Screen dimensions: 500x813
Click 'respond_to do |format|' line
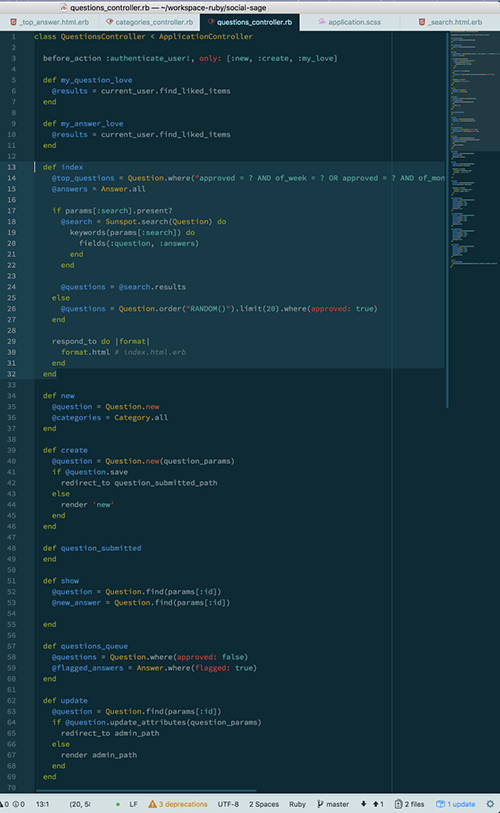click(x=101, y=341)
